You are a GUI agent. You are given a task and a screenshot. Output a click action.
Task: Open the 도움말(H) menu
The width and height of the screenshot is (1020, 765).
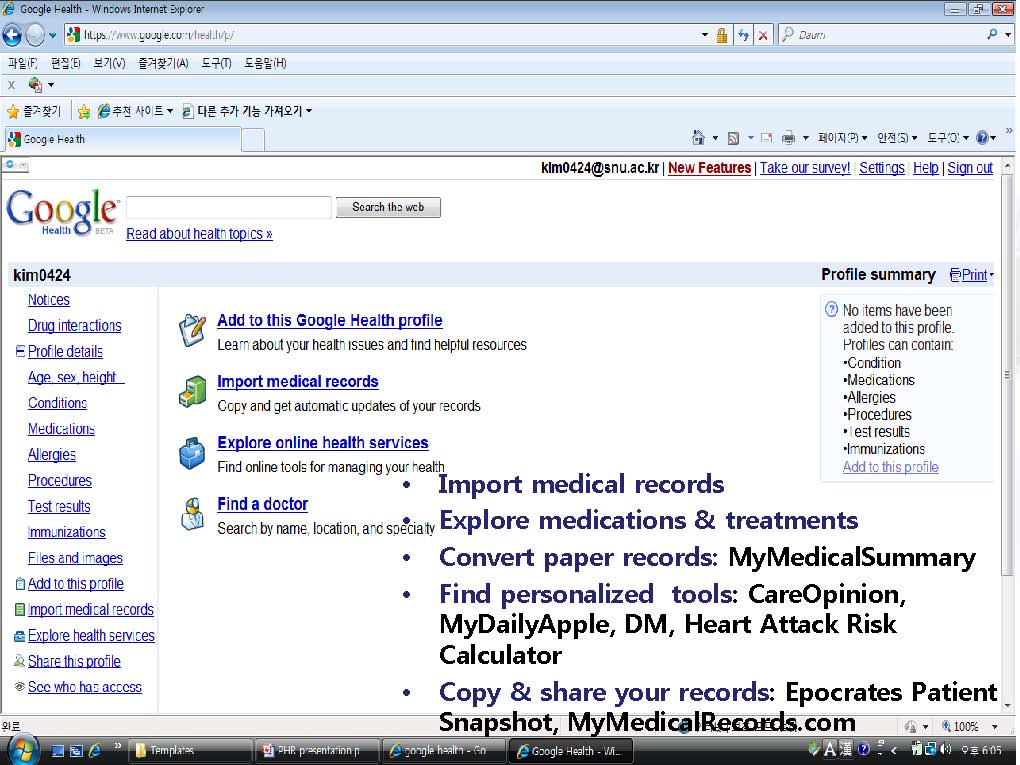coord(265,63)
